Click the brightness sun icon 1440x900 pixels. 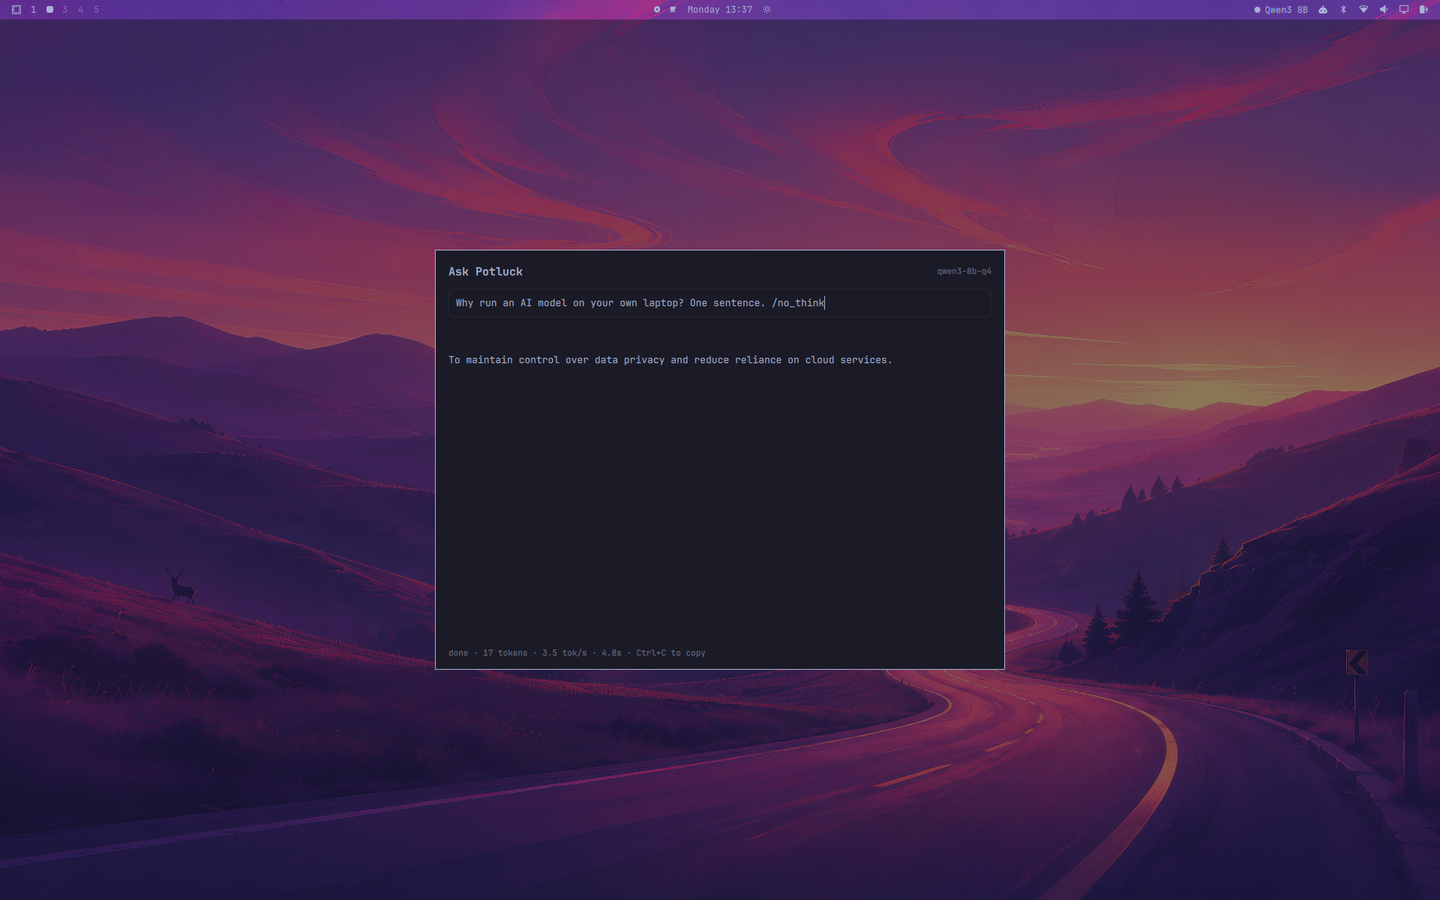(767, 9)
